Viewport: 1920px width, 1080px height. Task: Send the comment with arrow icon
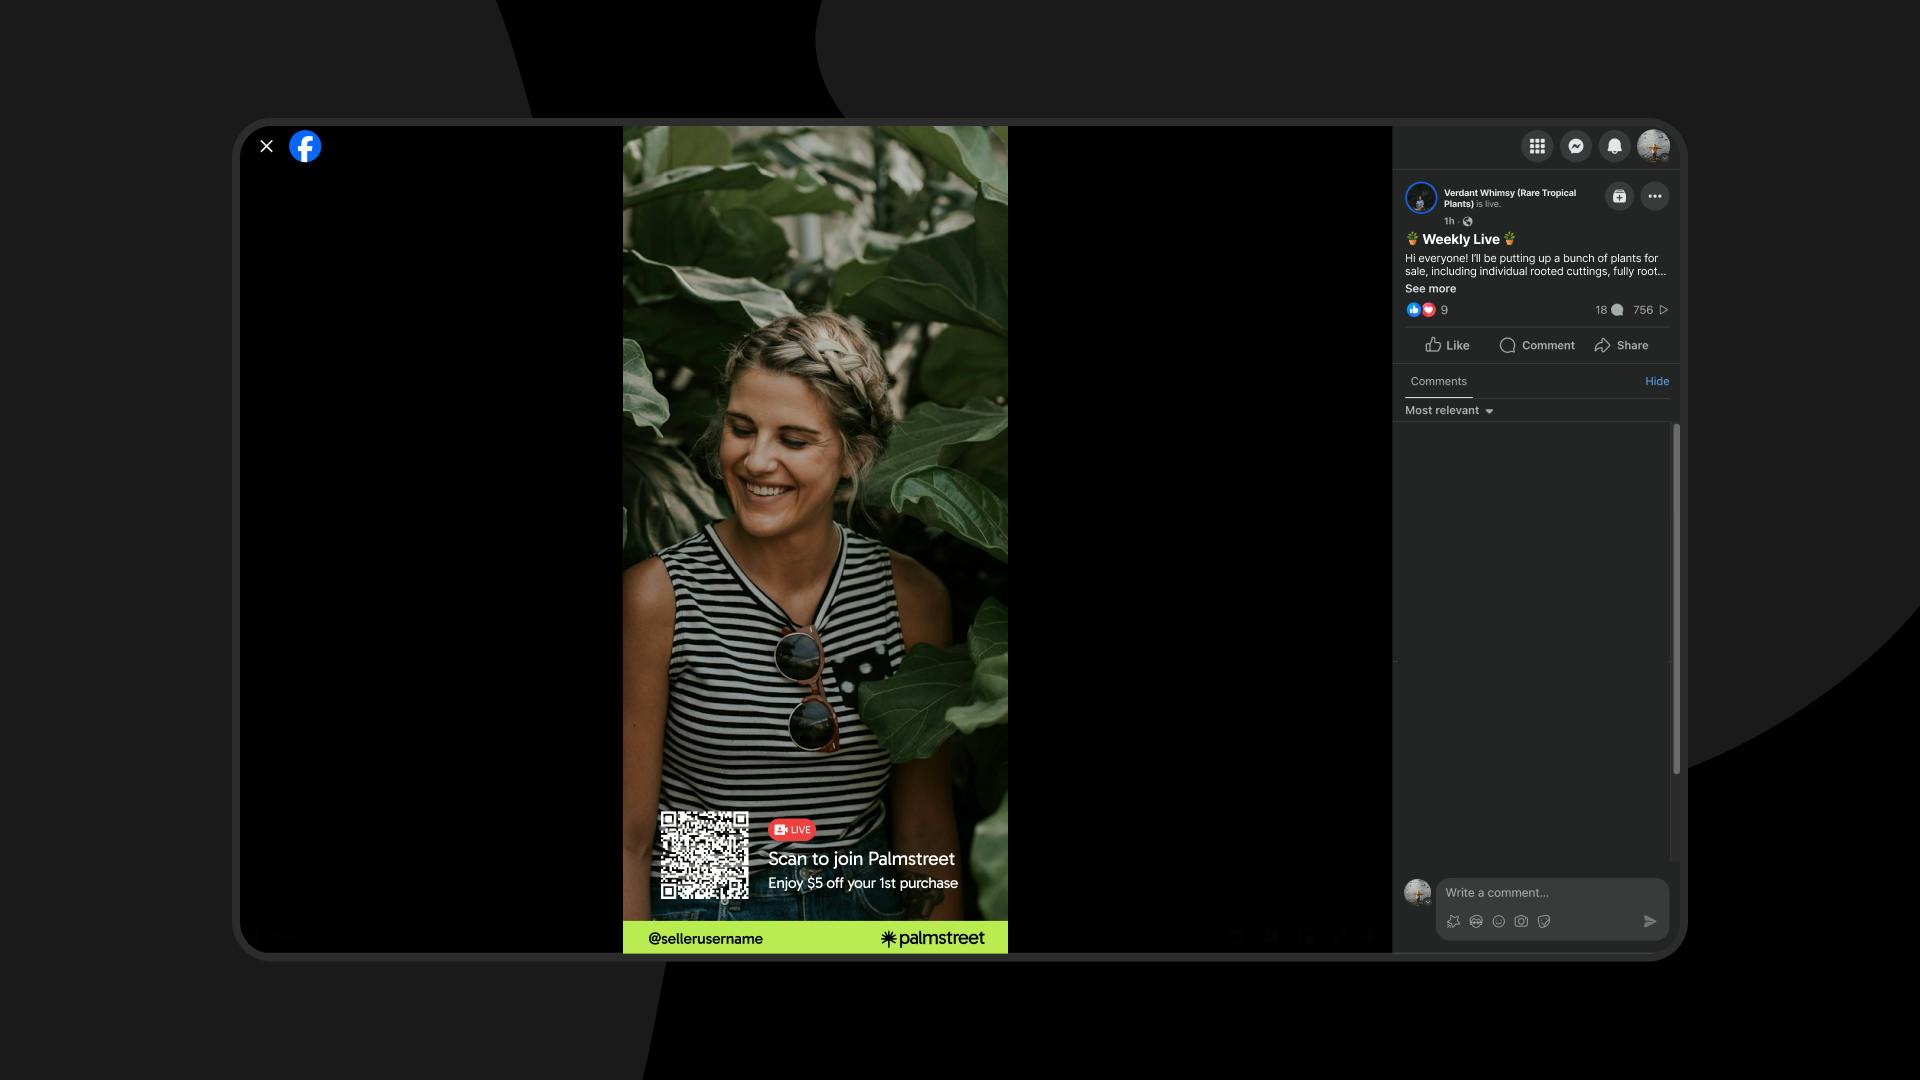click(x=1650, y=922)
